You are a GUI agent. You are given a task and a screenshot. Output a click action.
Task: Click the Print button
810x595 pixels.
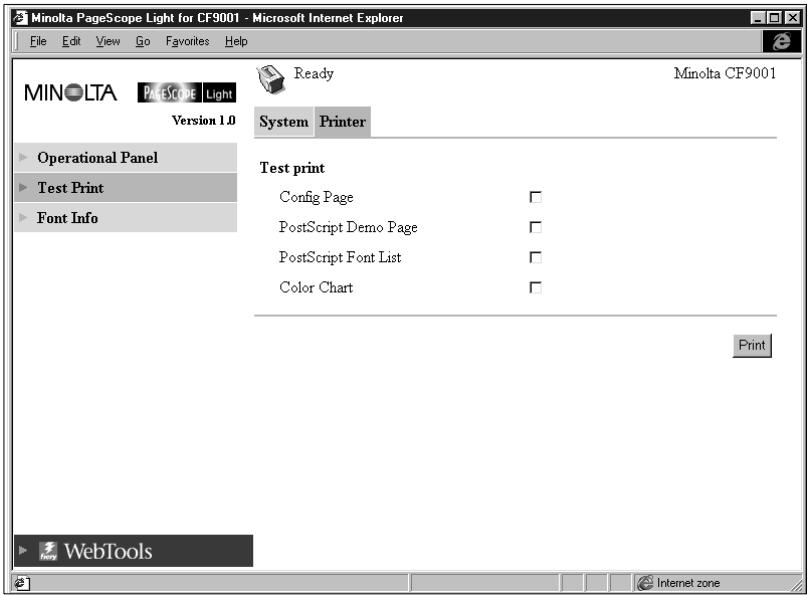pos(752,346)
